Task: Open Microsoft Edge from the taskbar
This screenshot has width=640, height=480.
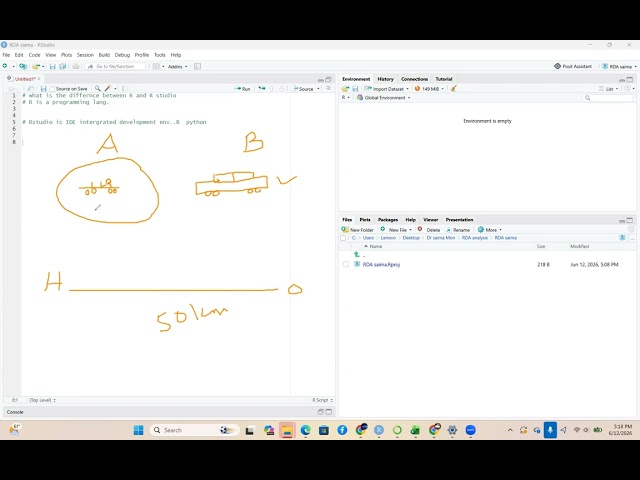Action: pos(305,430)
